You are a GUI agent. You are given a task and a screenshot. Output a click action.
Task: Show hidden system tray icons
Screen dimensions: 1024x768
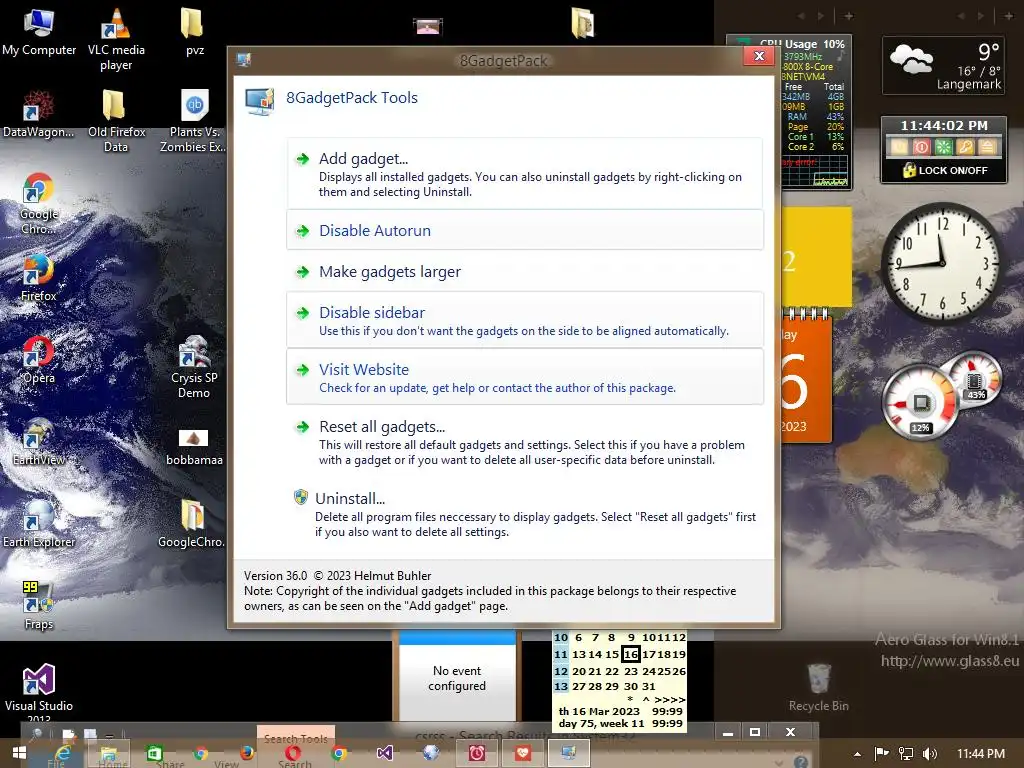857,754
